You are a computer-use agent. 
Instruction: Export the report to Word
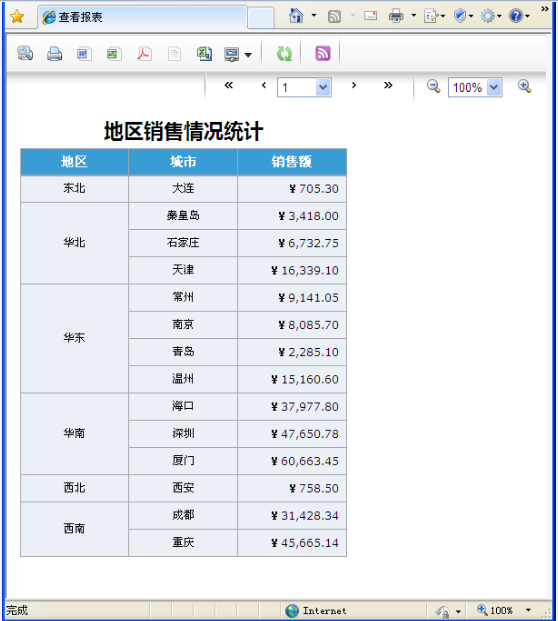pos(84,53)
